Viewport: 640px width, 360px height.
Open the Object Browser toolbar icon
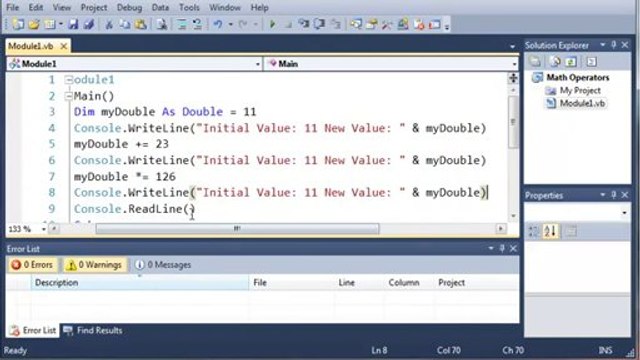coord(403,24)
